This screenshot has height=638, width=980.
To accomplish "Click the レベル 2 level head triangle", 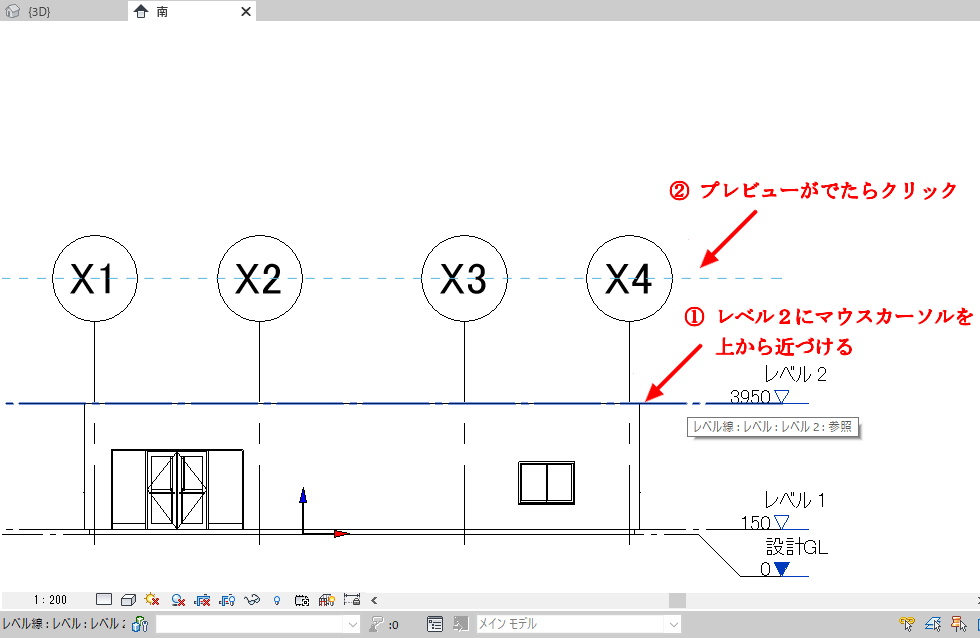I will (782, 396).
